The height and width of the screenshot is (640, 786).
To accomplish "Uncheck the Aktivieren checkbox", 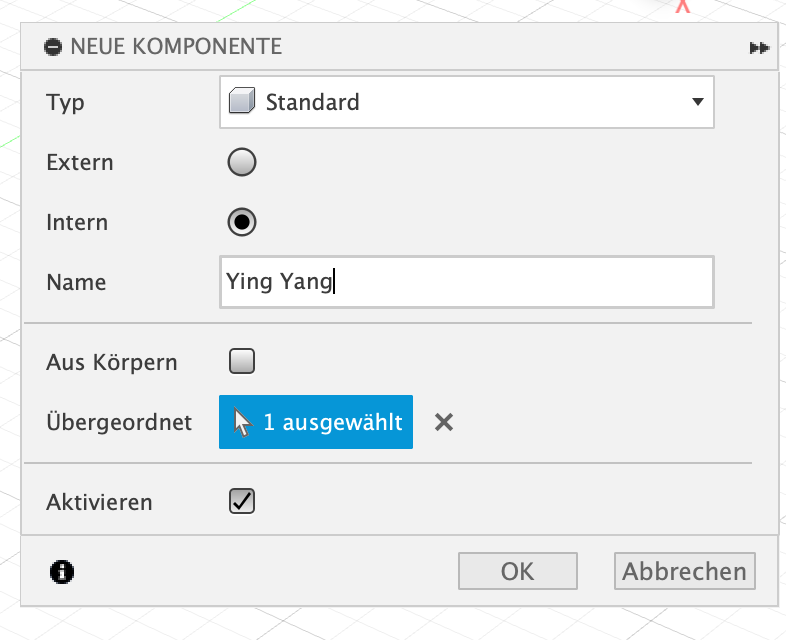I will coord(242,501).
